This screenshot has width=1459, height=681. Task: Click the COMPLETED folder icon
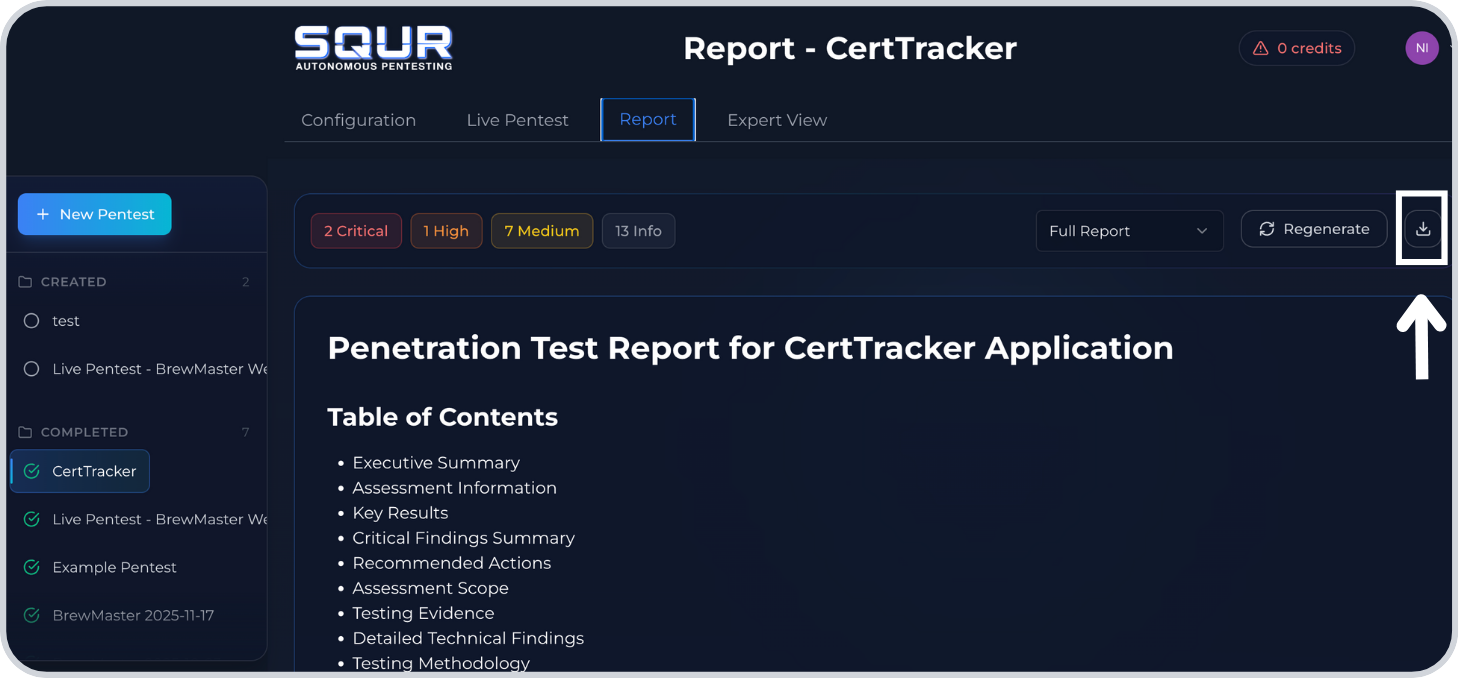tap(26, 432)
